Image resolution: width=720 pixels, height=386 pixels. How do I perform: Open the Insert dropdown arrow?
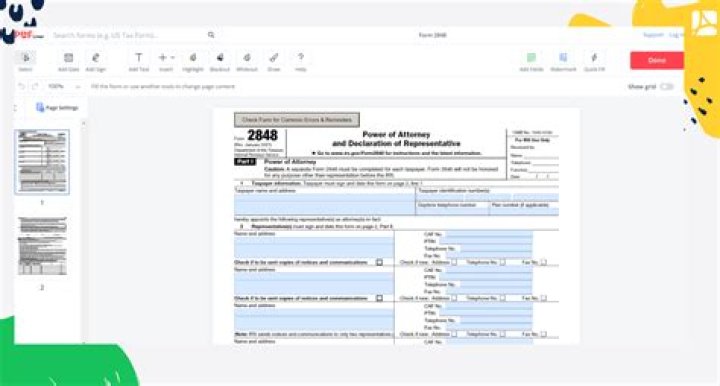[x=173, y=57]
